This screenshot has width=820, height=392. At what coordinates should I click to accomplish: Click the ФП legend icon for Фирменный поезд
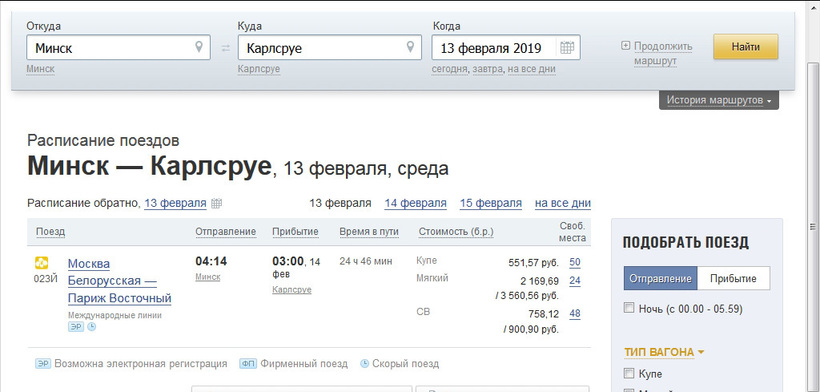tap(248, 363)
